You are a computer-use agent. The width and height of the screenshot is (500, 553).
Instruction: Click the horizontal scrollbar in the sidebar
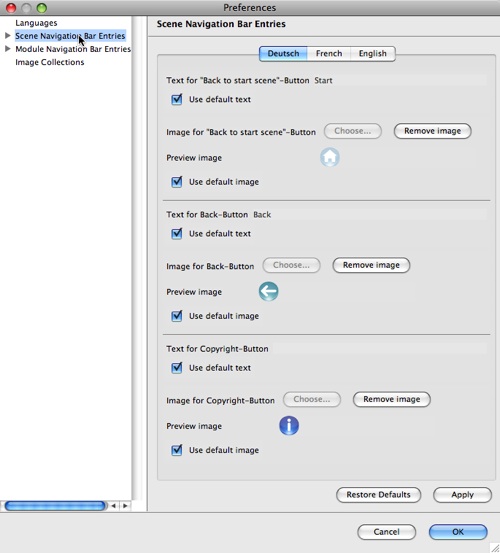(55, 506)
